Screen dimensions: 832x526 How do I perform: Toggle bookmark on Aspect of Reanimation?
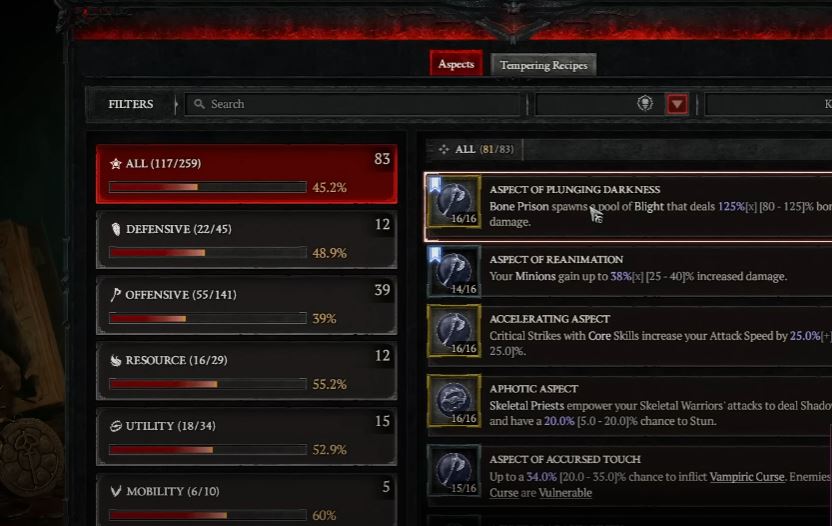(435, 254)
